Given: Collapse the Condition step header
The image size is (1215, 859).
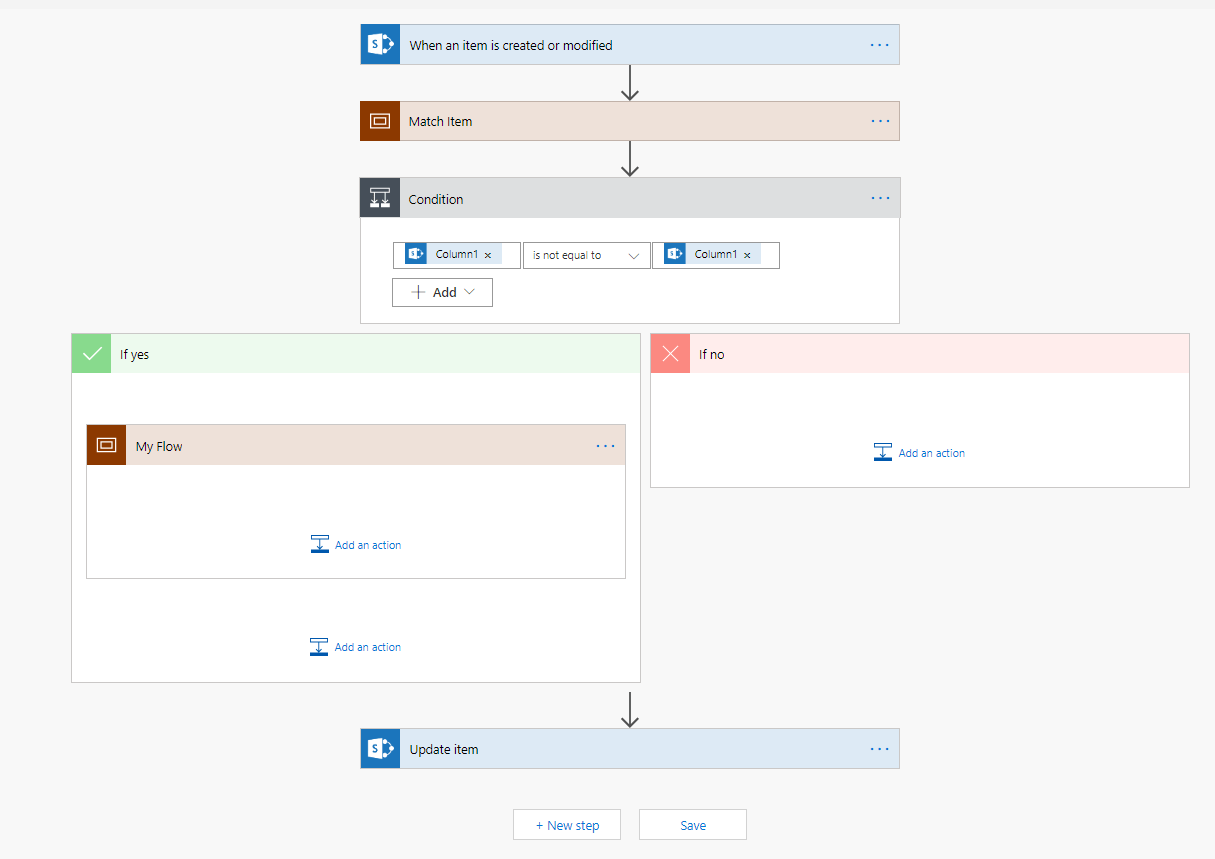Looking at the screenshot, I should (630, 198).
